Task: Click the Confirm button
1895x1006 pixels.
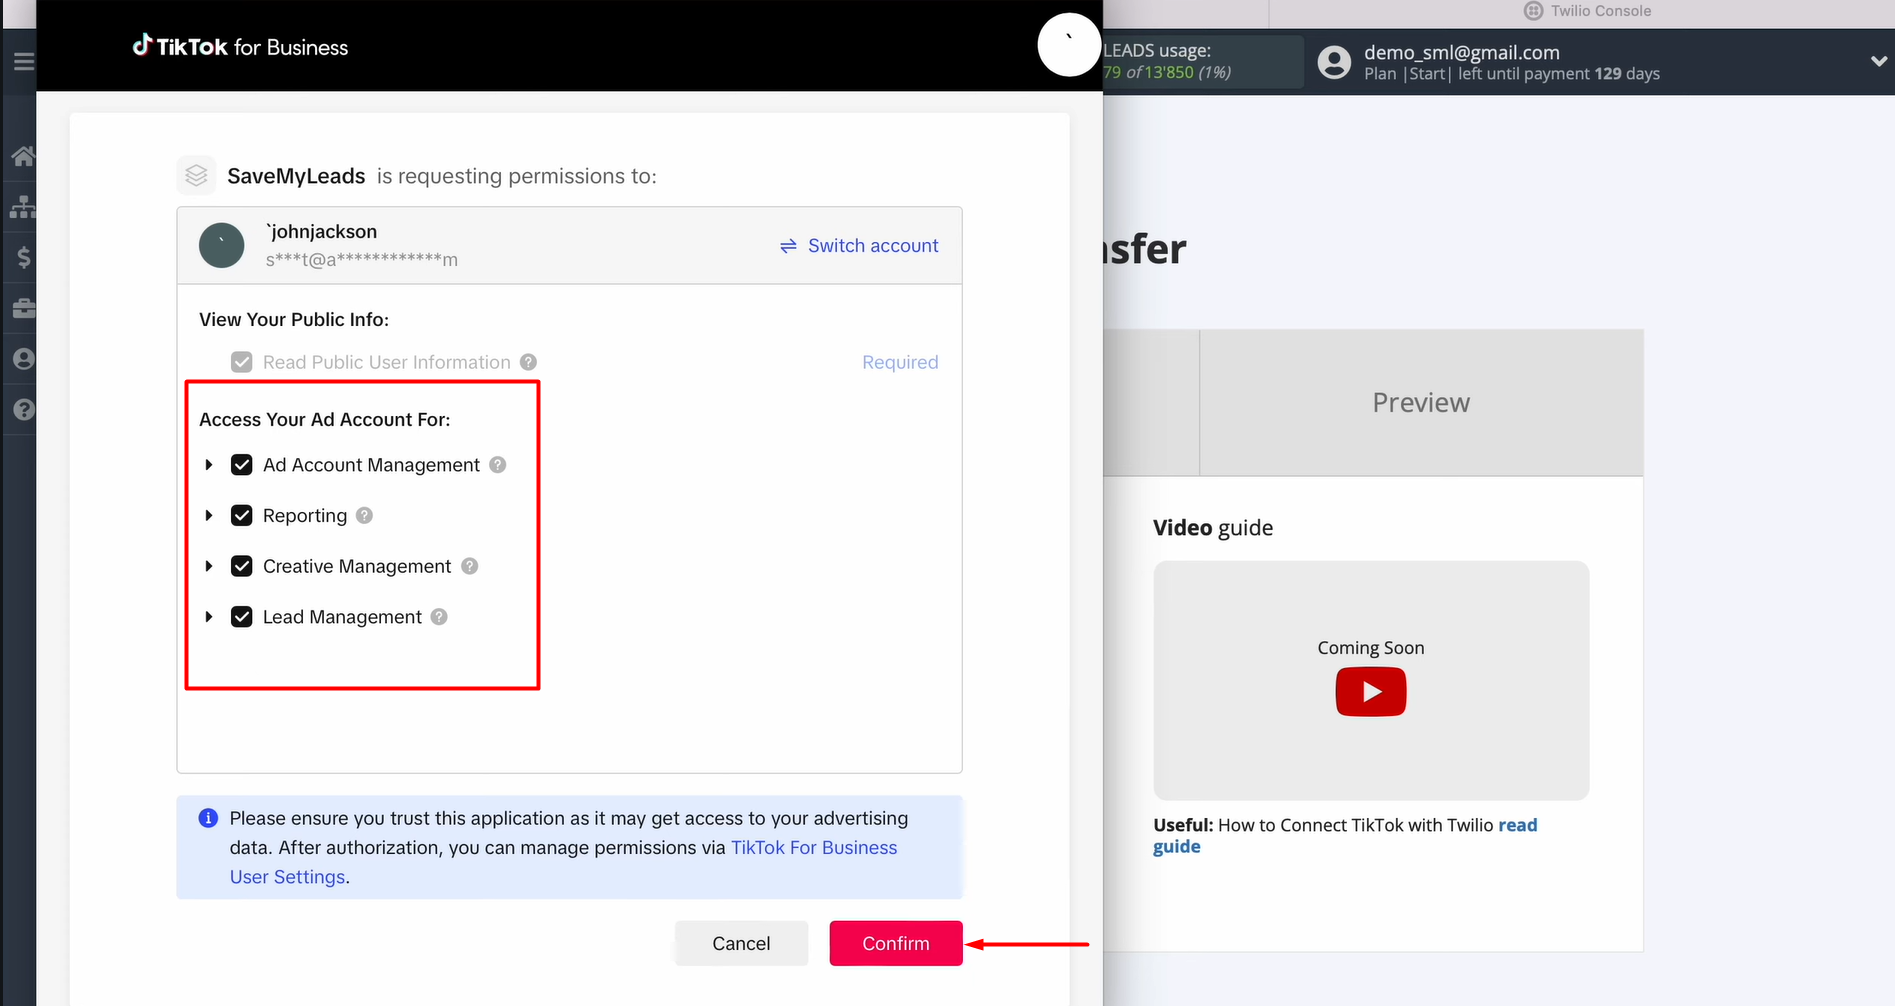Action: [x=895, y=943]
